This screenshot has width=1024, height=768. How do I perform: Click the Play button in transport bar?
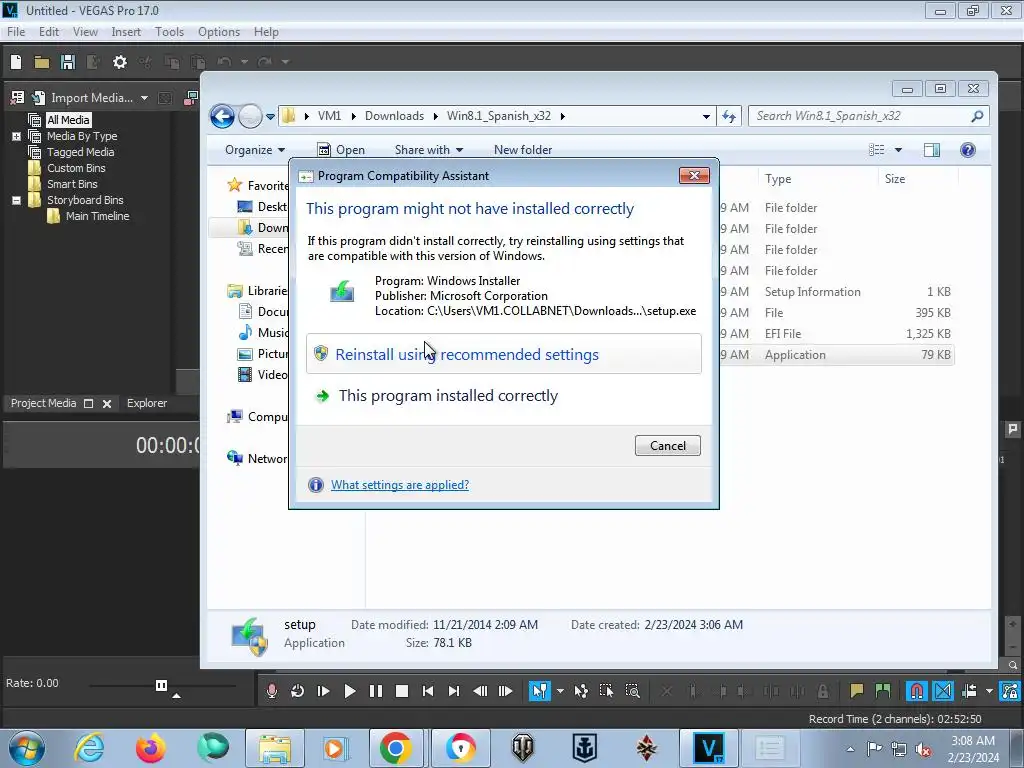pos(350,691)
